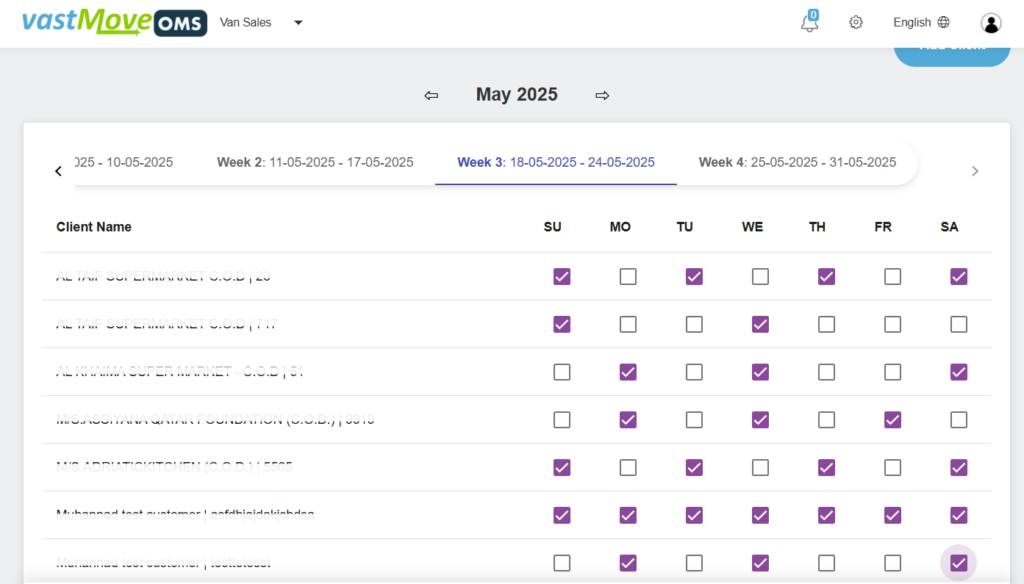The width and height of the screenshot is (1024, 584).
Task: Go to previous month arrow
Action: (431, 95)
